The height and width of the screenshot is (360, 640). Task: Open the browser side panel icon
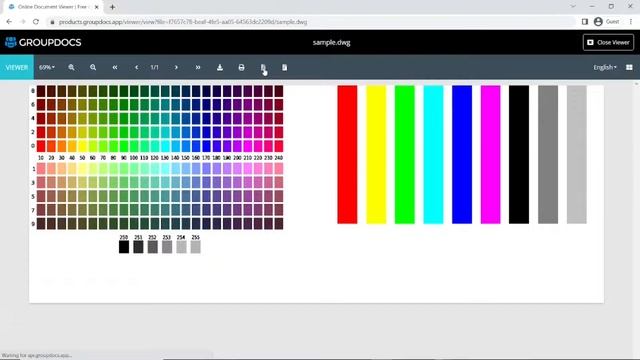(x=584, y=22)
